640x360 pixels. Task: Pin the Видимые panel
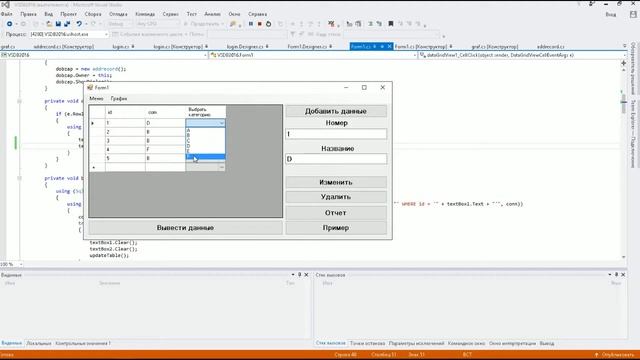pyautogui.click(x=299, y=275)
